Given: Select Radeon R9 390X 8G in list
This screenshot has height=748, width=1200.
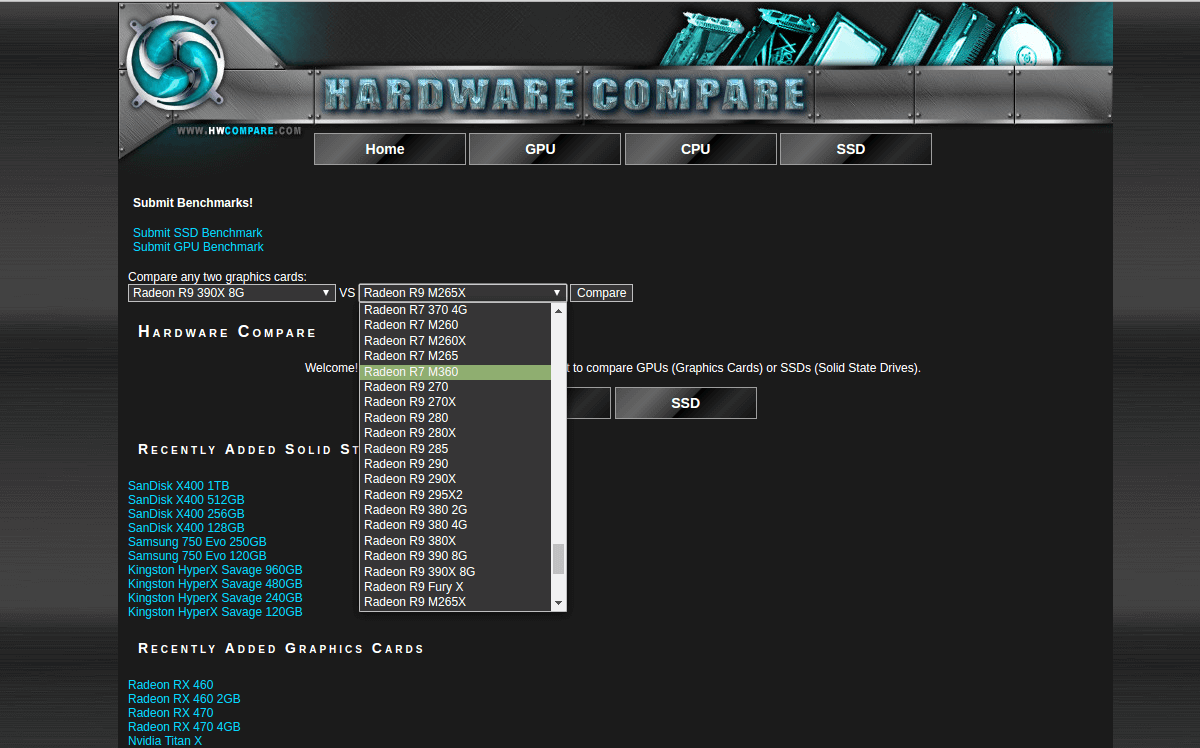Looking at the screenshot, I should tap(455, 572).
